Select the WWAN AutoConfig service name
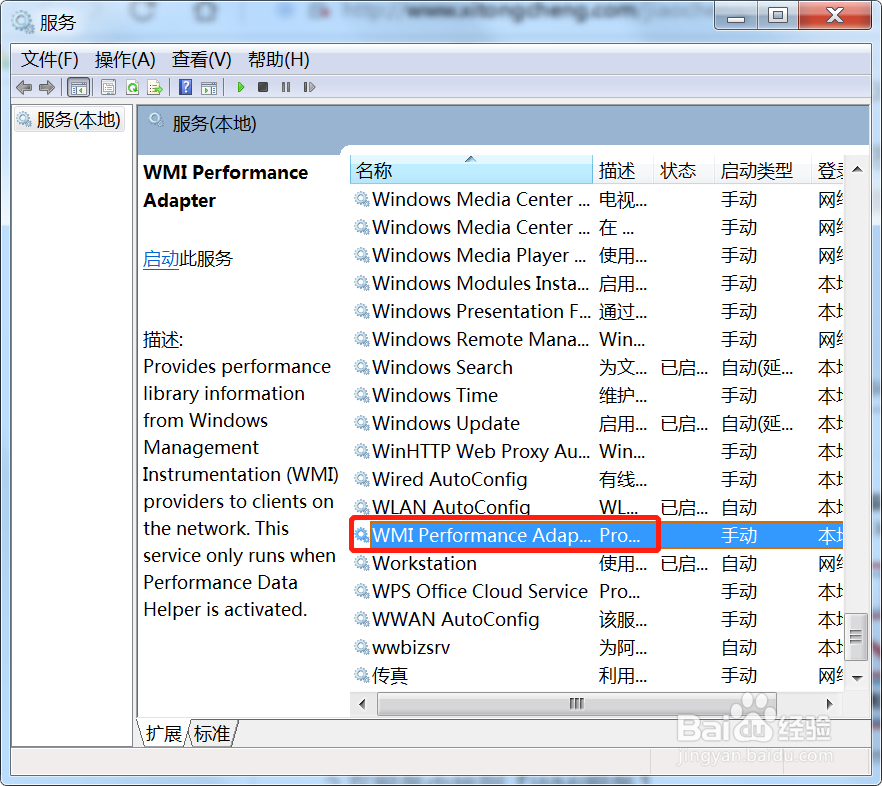 pyautogui.click(x=456, y=619)
